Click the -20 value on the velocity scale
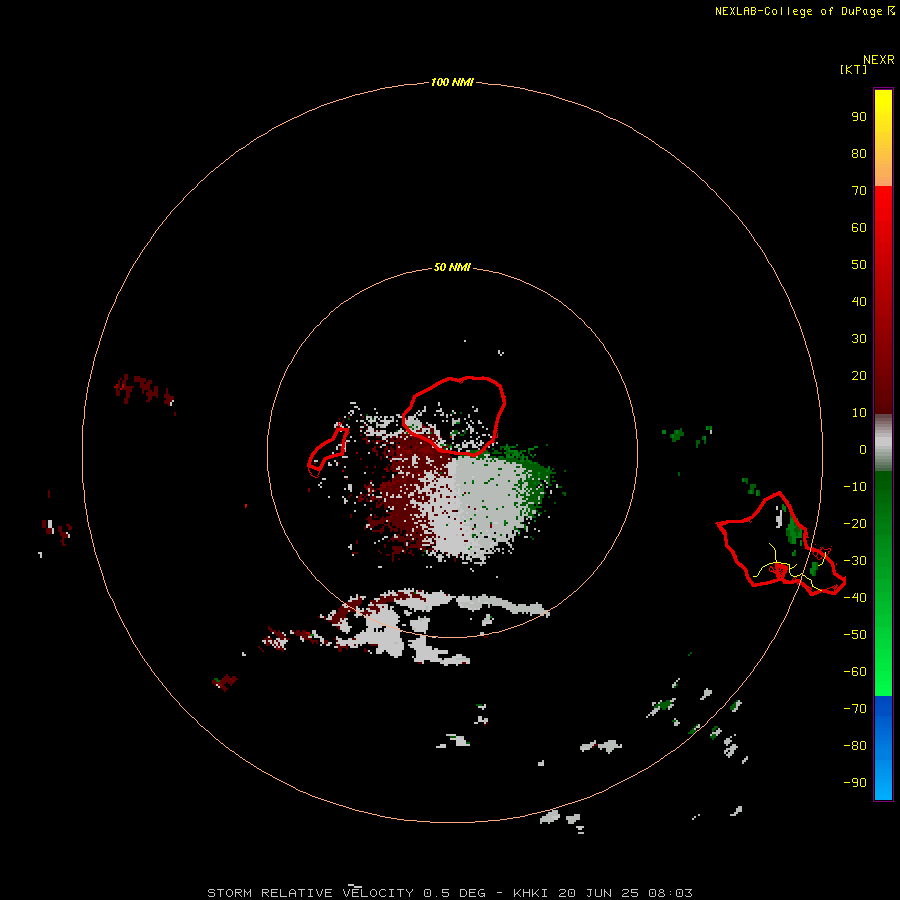 tap(855, 523)
